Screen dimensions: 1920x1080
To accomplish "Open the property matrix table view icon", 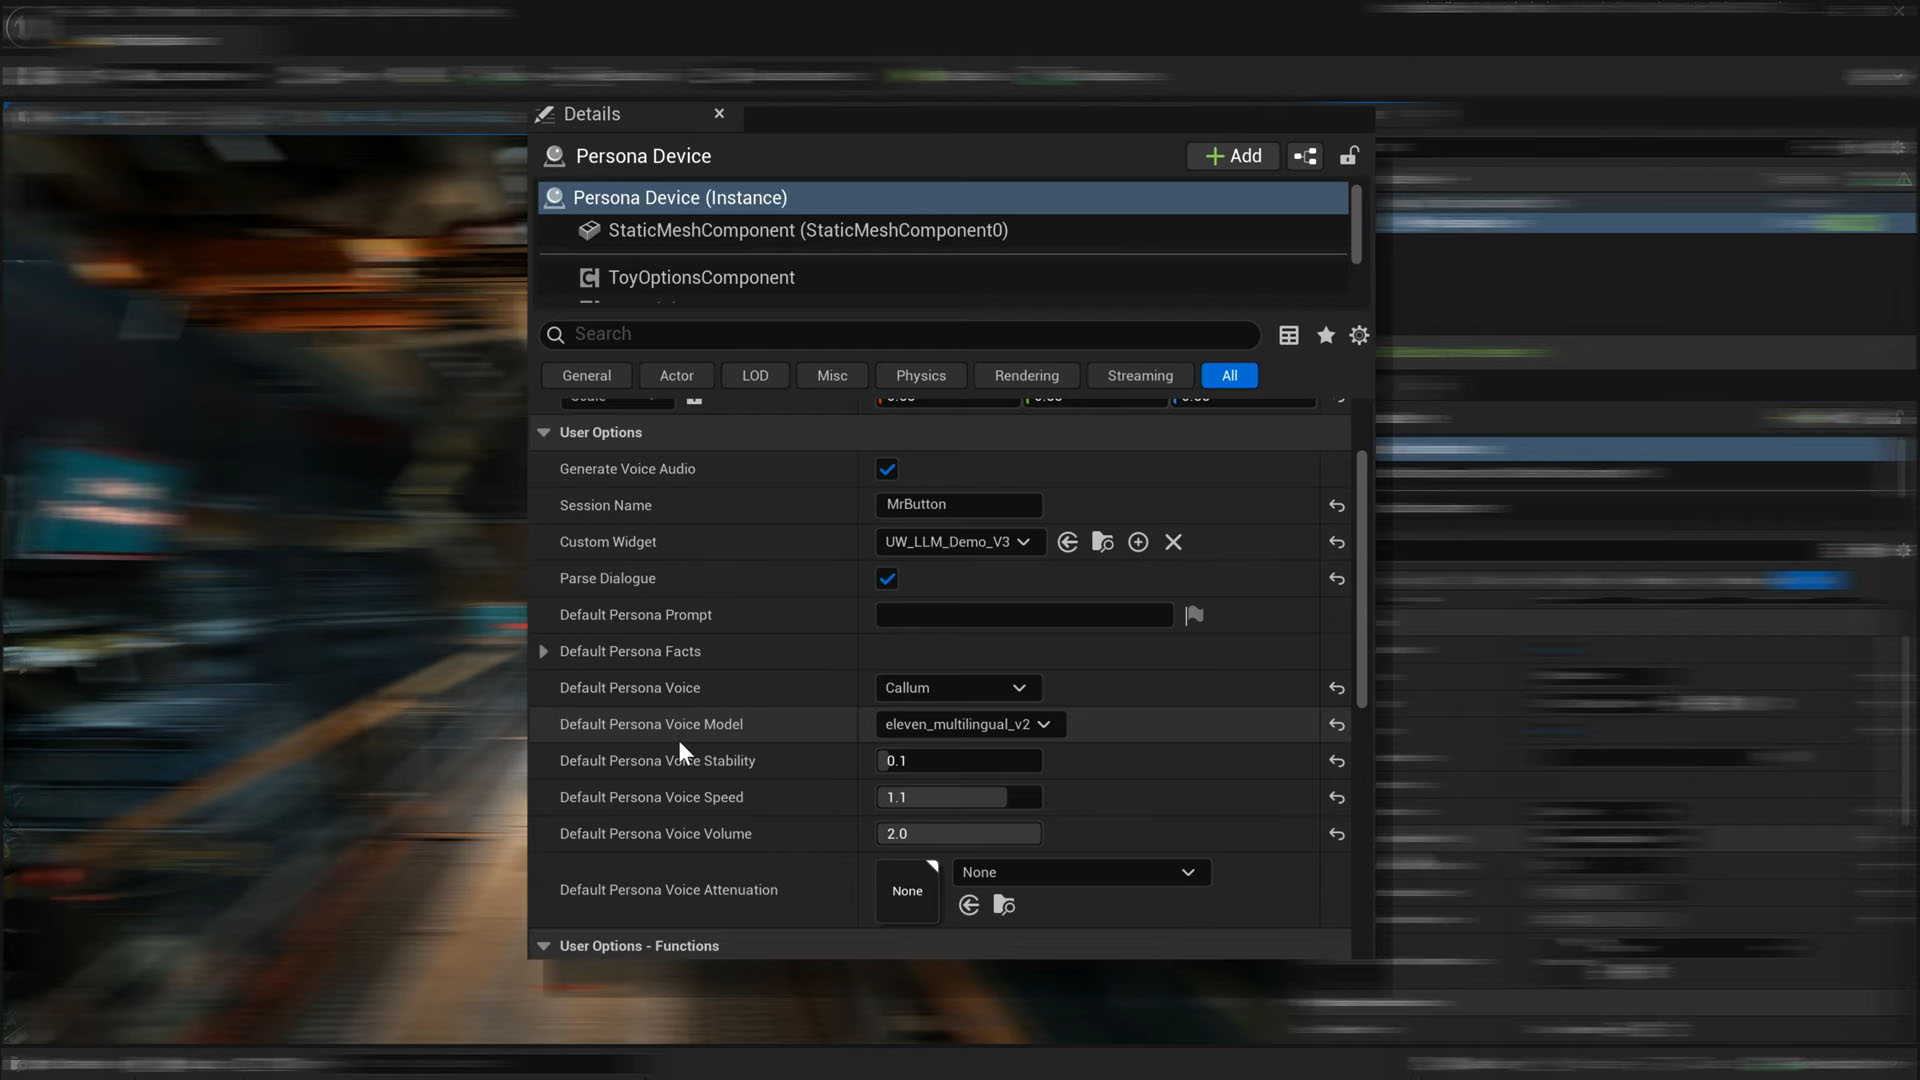I will [1289, 335].
